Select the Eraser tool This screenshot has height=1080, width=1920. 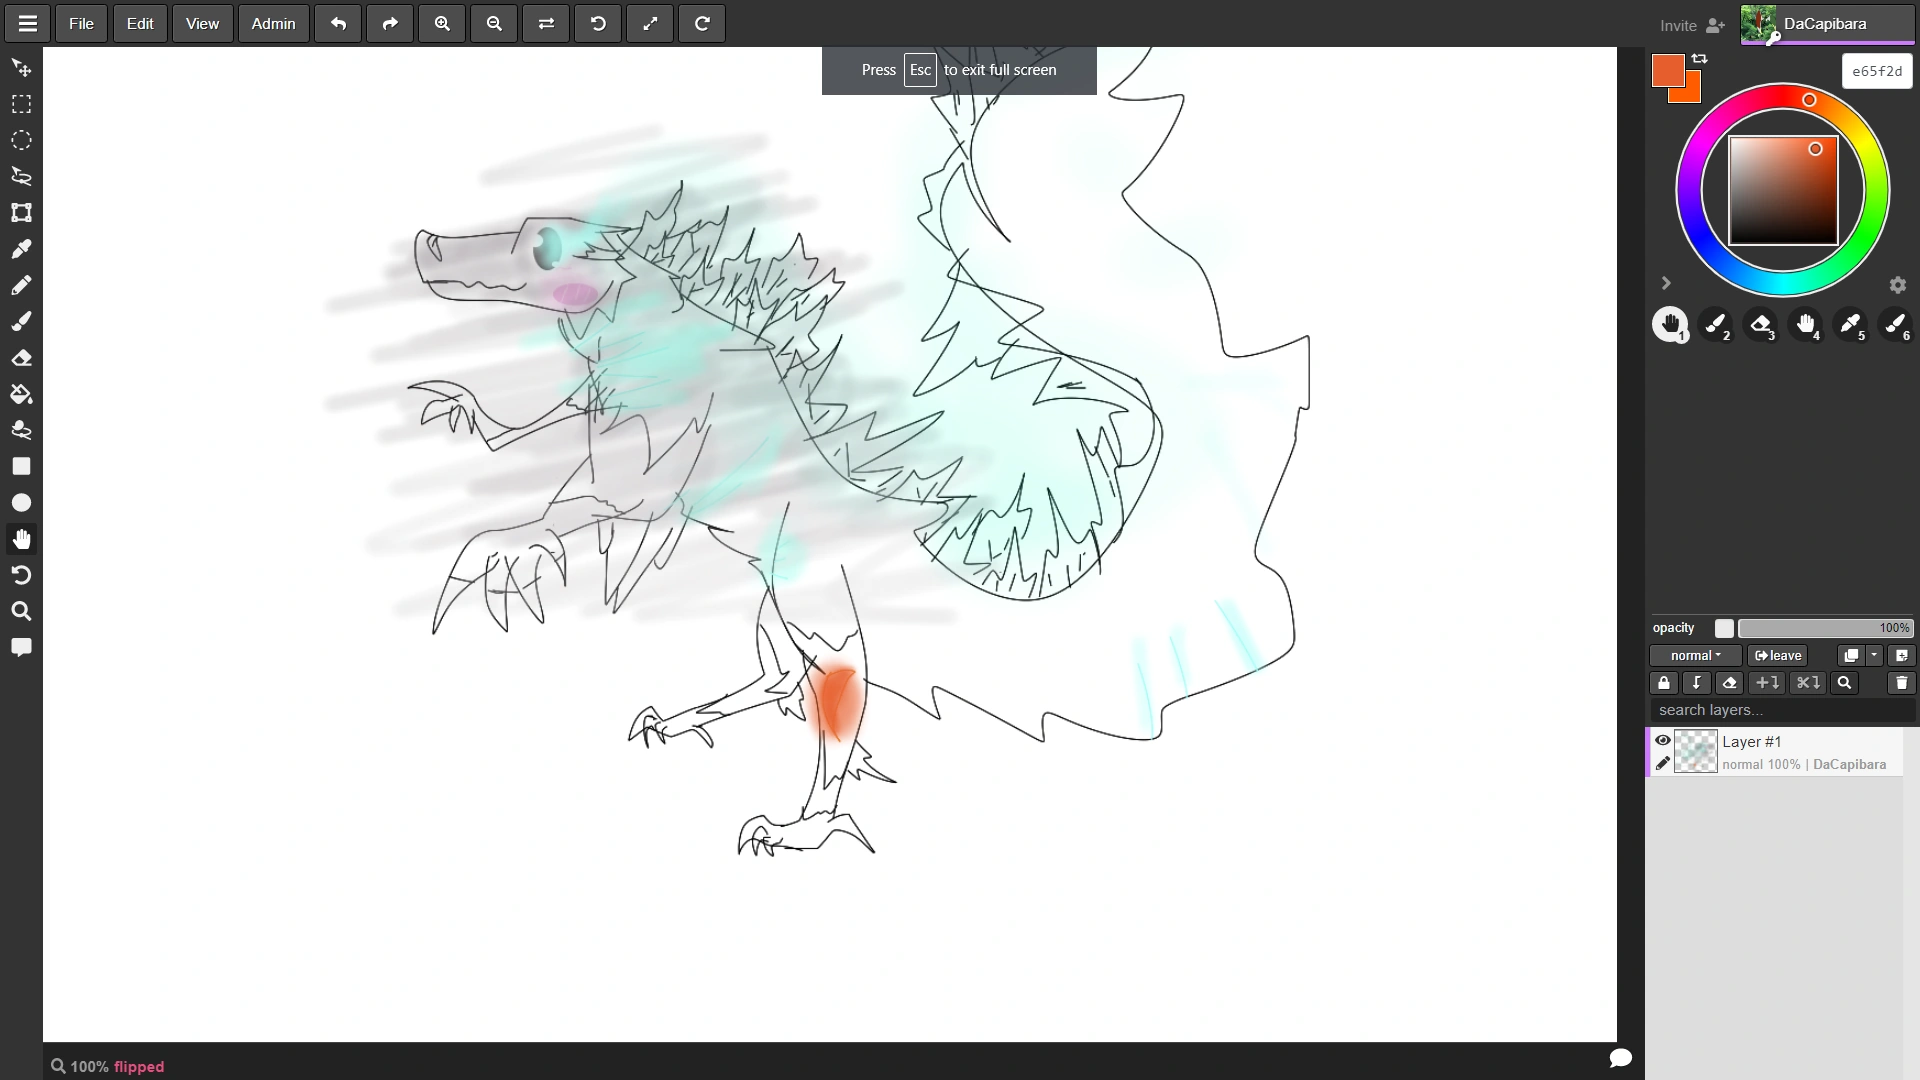coord(21,357)
